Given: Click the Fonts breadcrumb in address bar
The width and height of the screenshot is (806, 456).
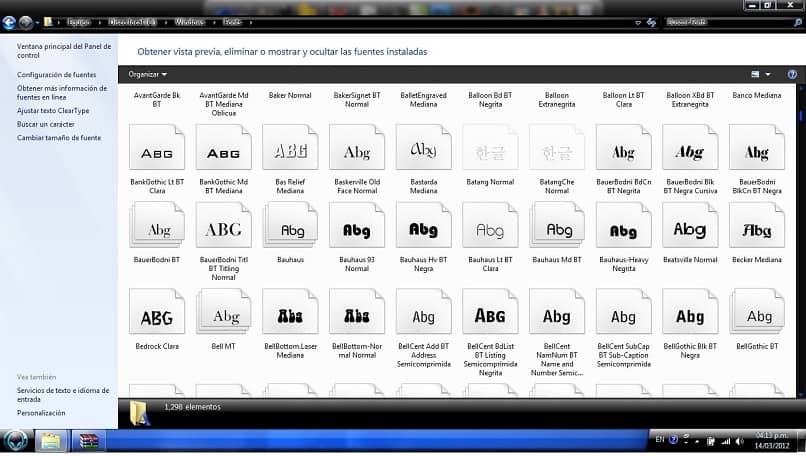Looking at the screenshot, I should click(x=232, y=22).
